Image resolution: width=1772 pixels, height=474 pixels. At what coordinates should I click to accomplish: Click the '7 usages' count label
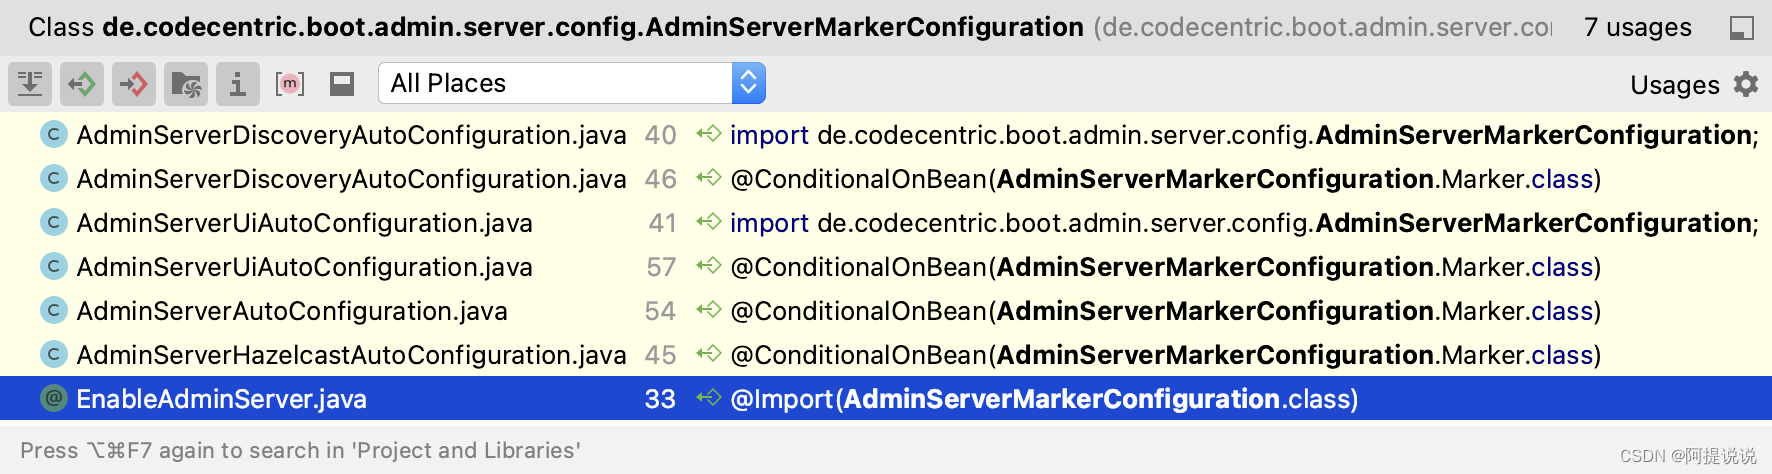pyautogui.click(x=1638, y=28)
